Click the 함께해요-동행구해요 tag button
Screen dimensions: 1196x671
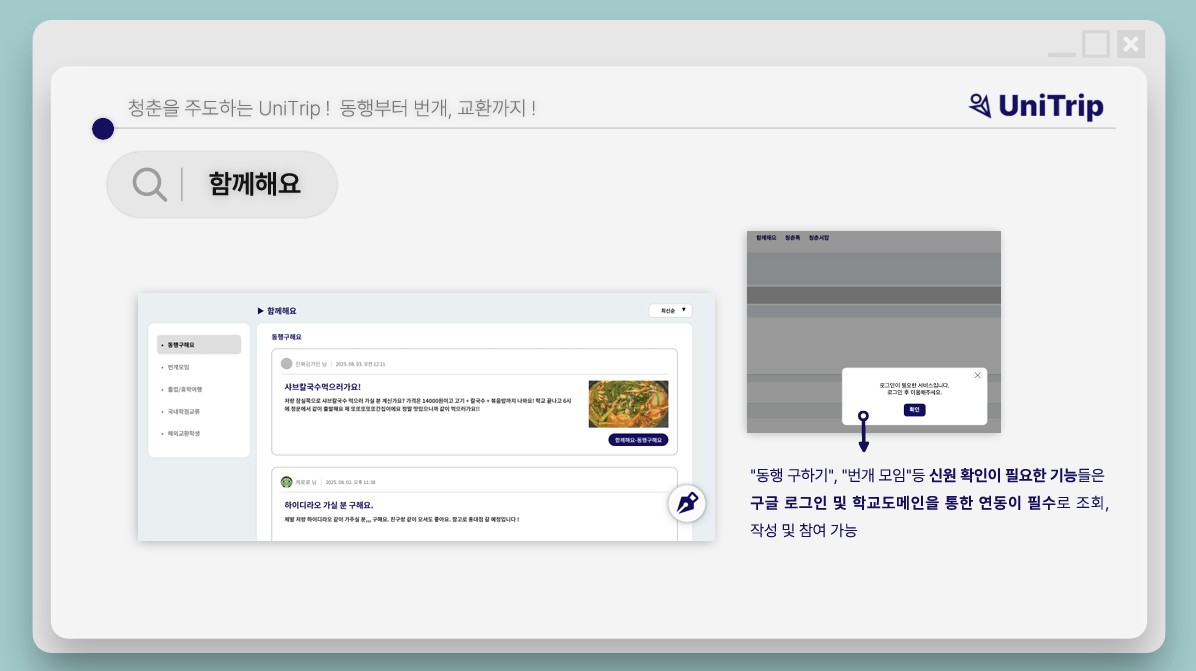[638, 440]
